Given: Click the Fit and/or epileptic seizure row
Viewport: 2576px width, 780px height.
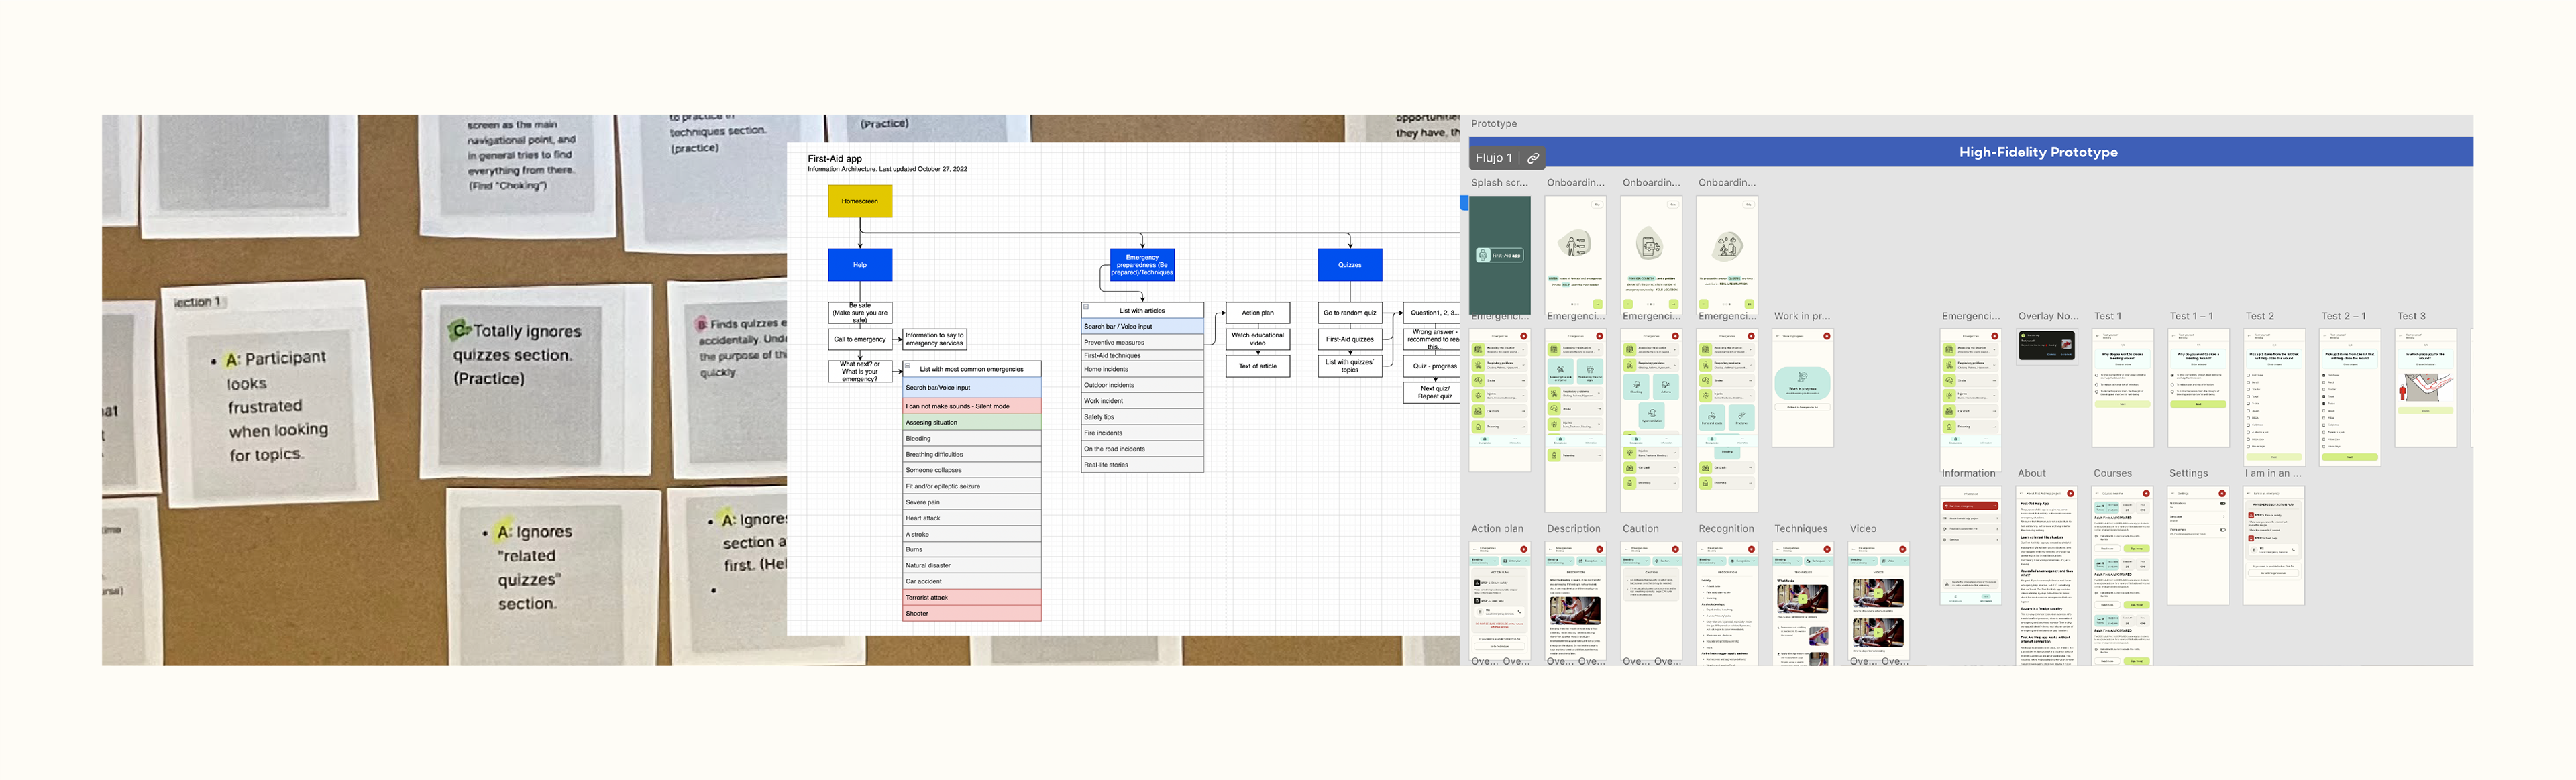Looking at the screenshot, I should coord(972,486).
